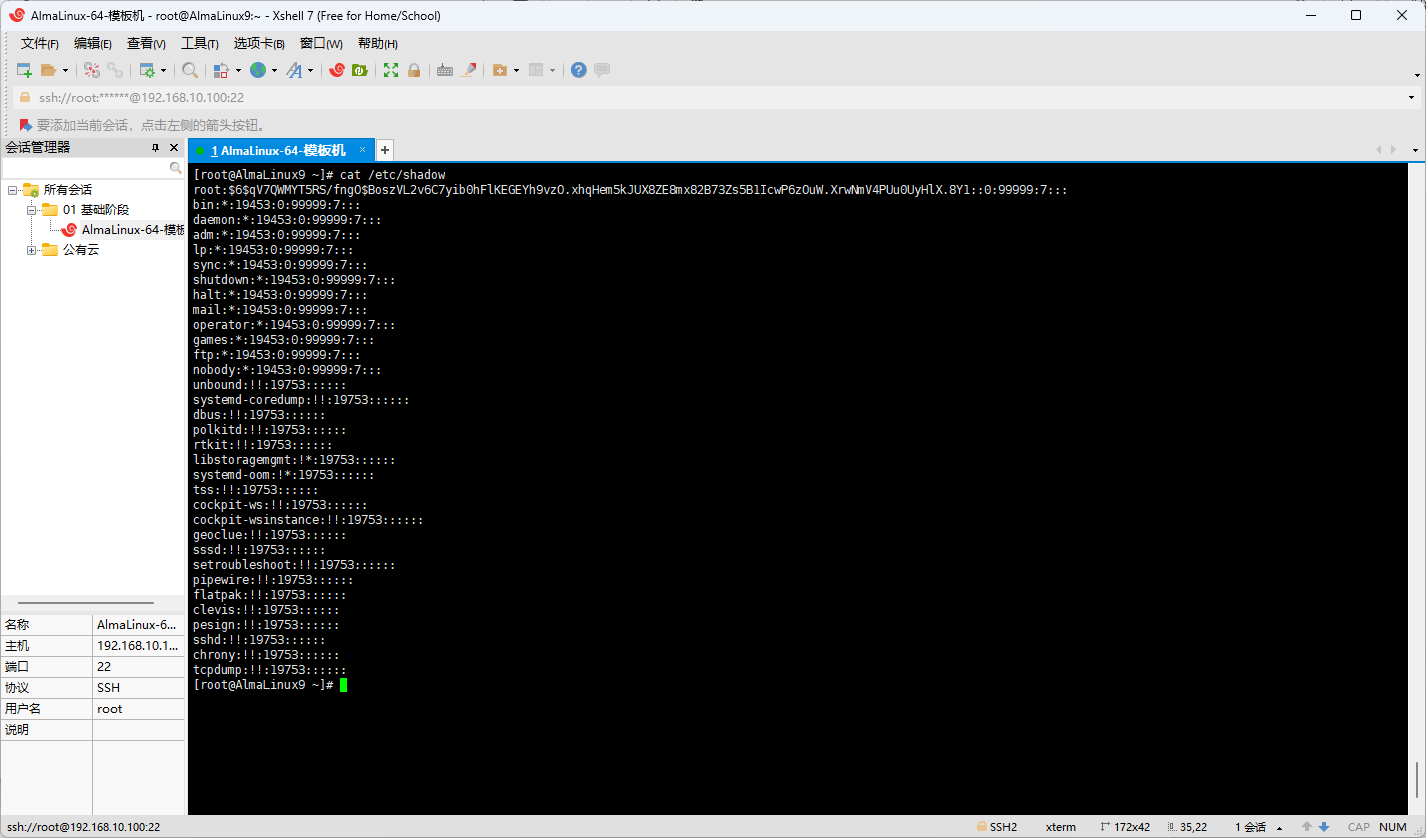Click the red Xshell swirl toolbar icon

337,70
